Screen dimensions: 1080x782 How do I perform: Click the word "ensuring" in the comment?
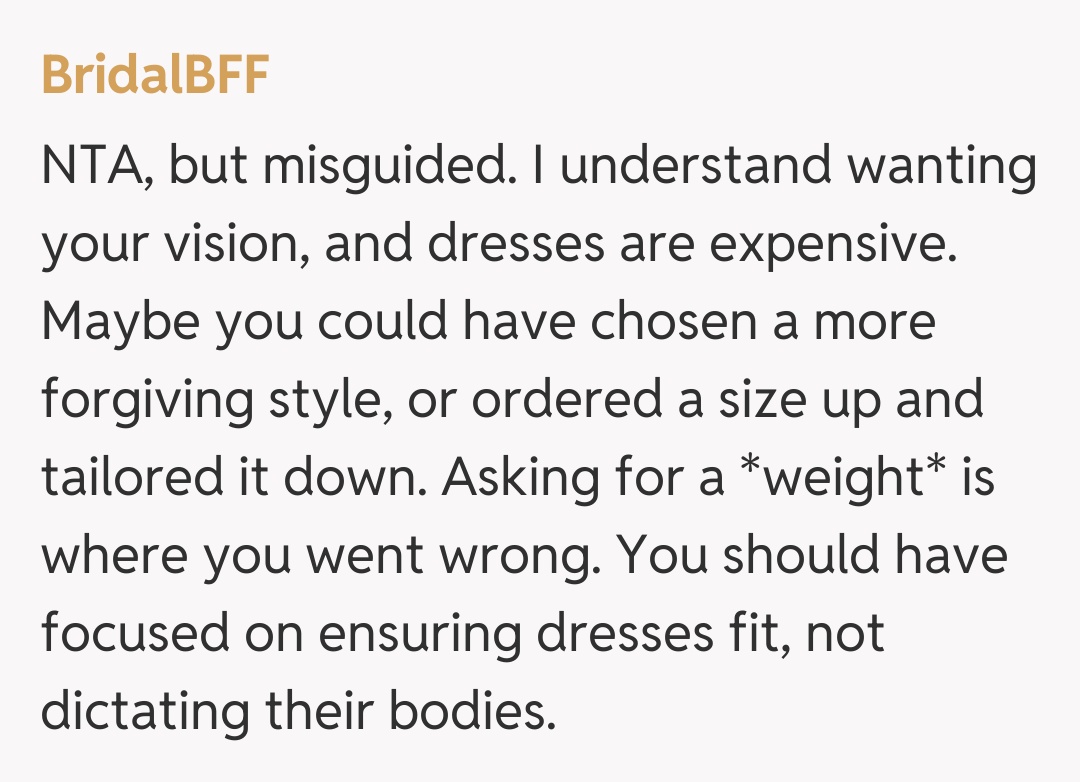pyautogui.click(x=432, y=636)
